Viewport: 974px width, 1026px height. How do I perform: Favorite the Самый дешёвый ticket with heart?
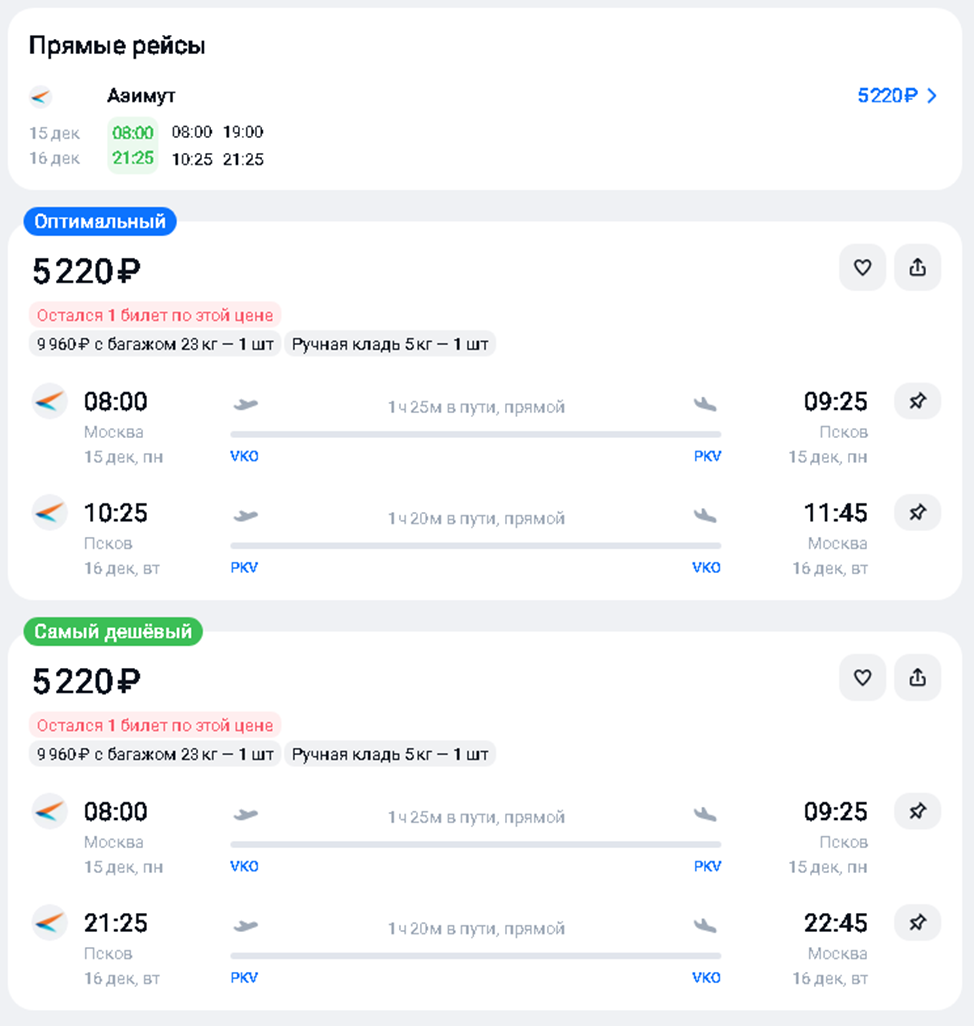[x=862, y=677]
